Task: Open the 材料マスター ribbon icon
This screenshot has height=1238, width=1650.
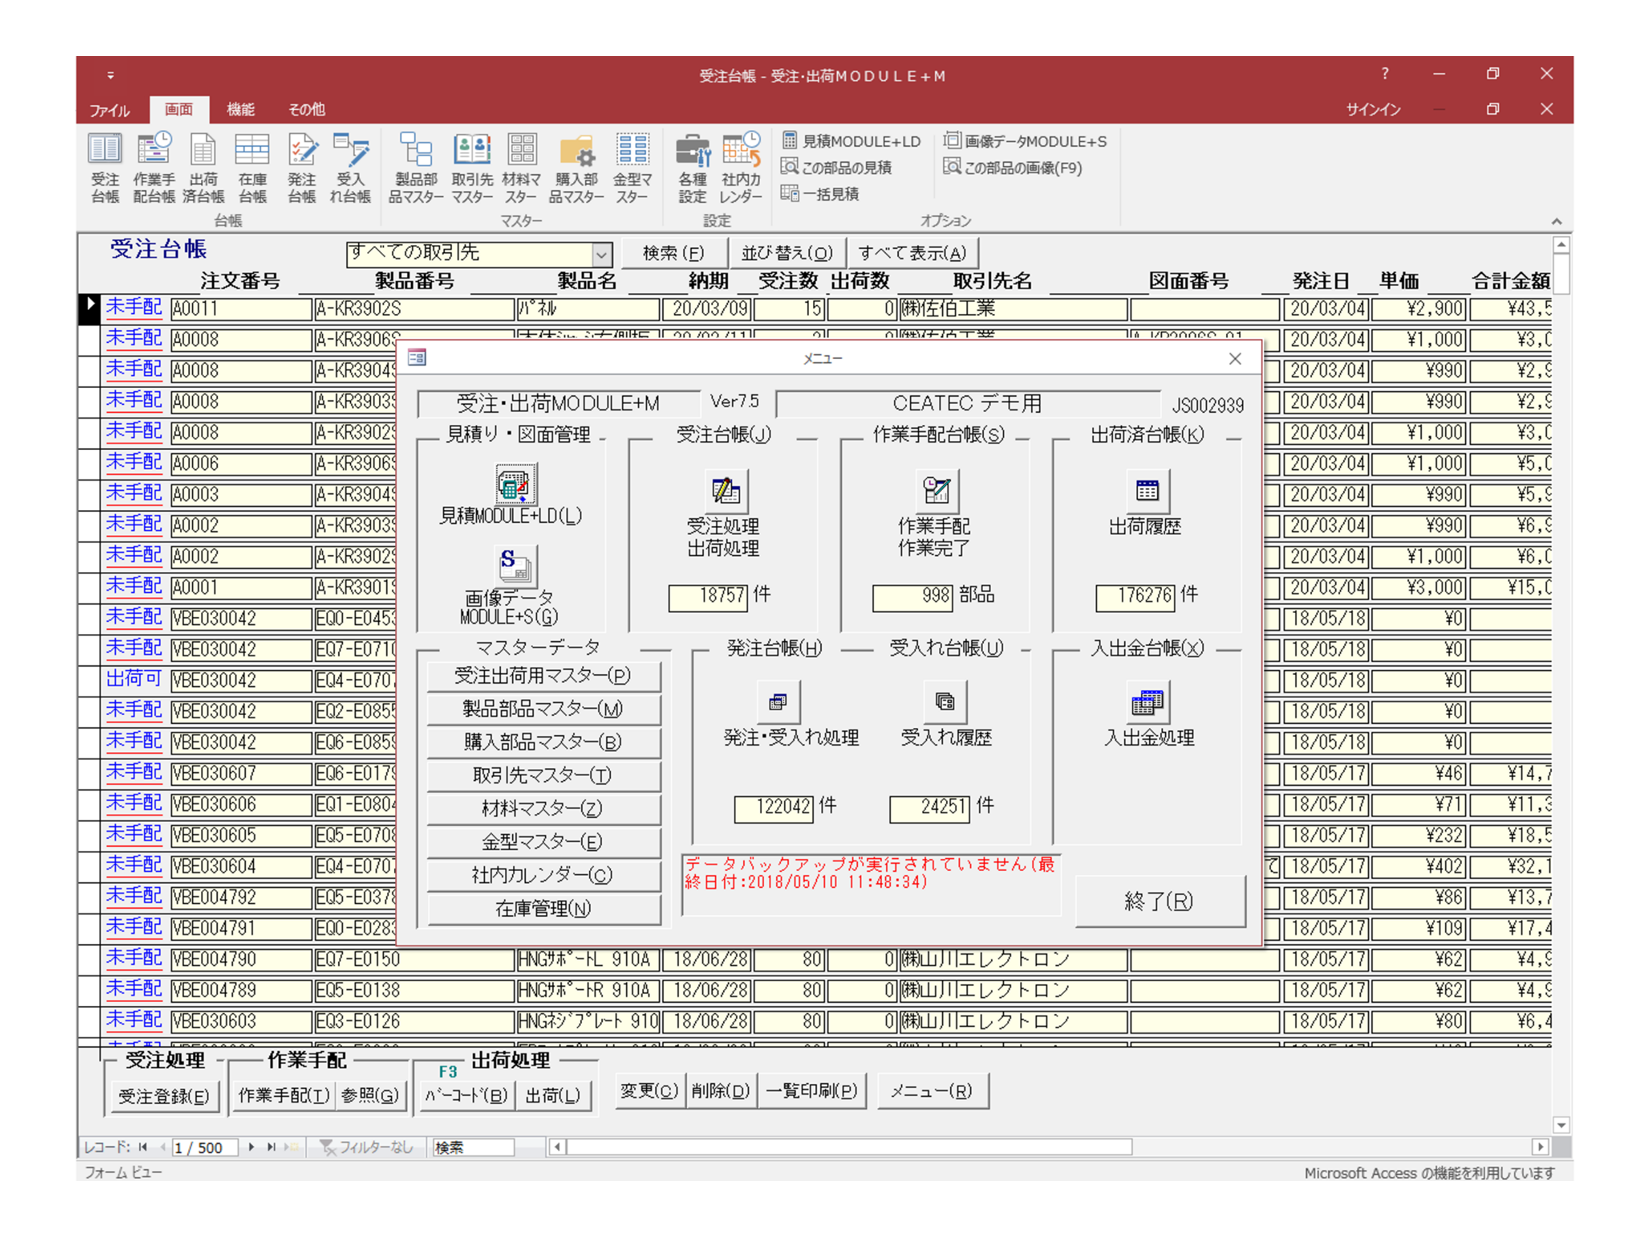Action: pos(521,168)
